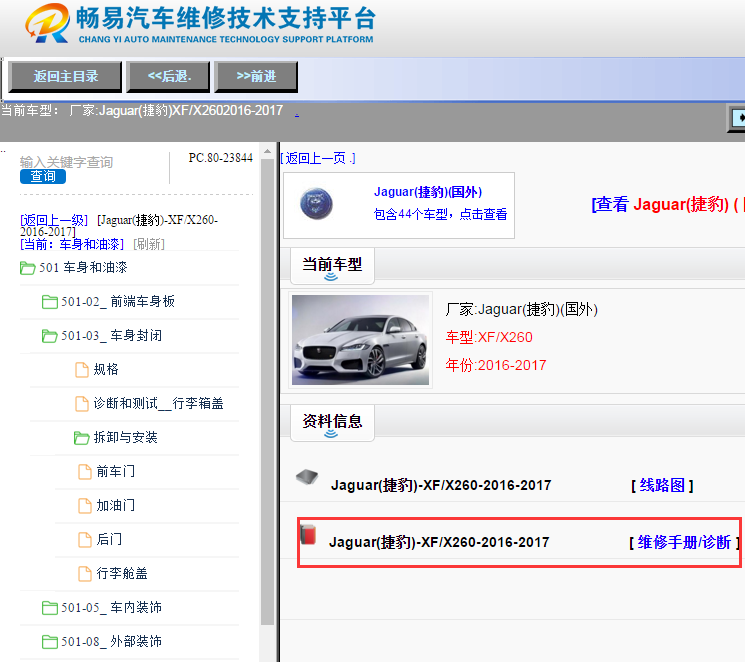Image resolution: width=745 pixels, height=662 pixels.
Task: Open the 维修手册/诊断 link
Action: coord(684,542)
